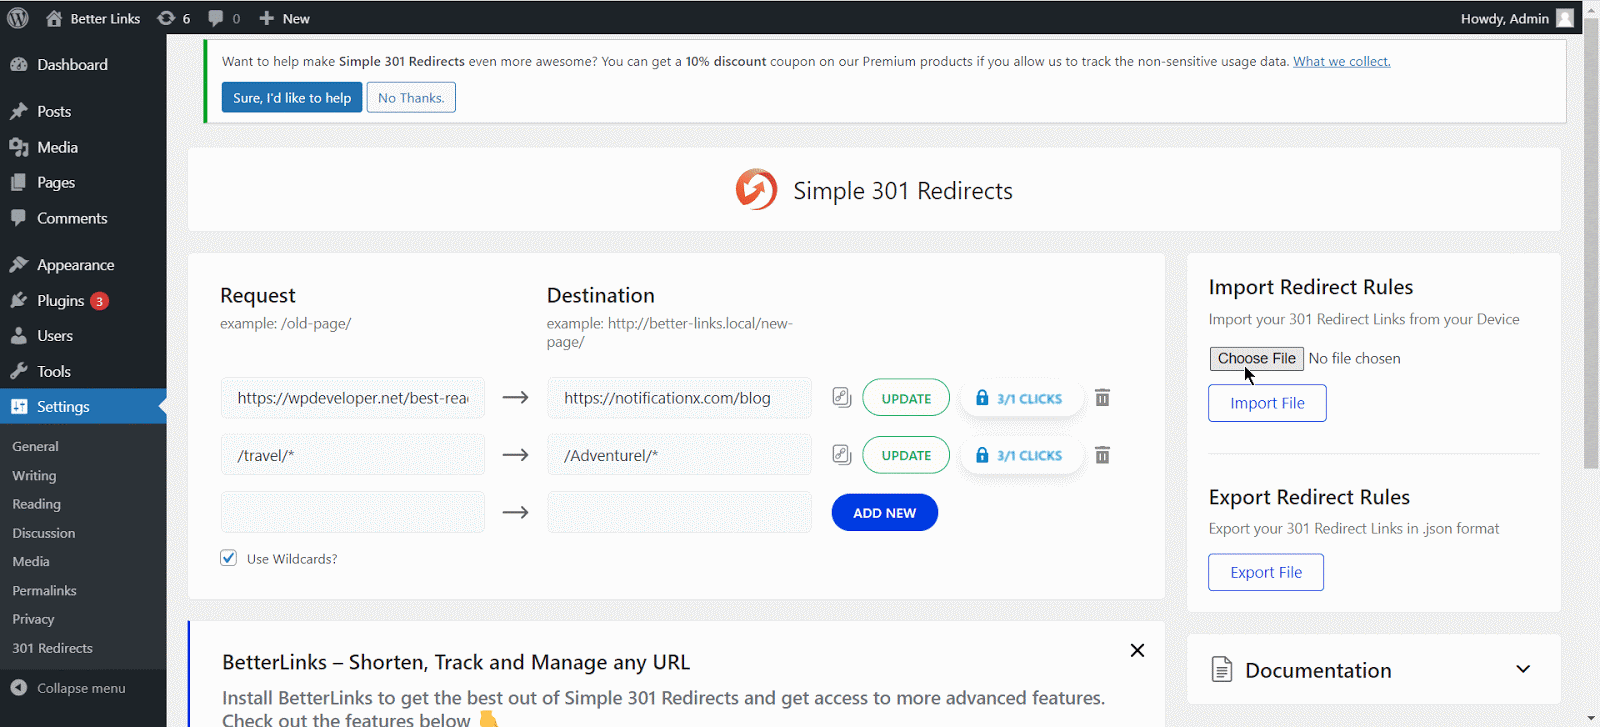Open the updates indicator showing 6
The width and height of the screenshot is (1600, 727).
[x=174, y=18]
